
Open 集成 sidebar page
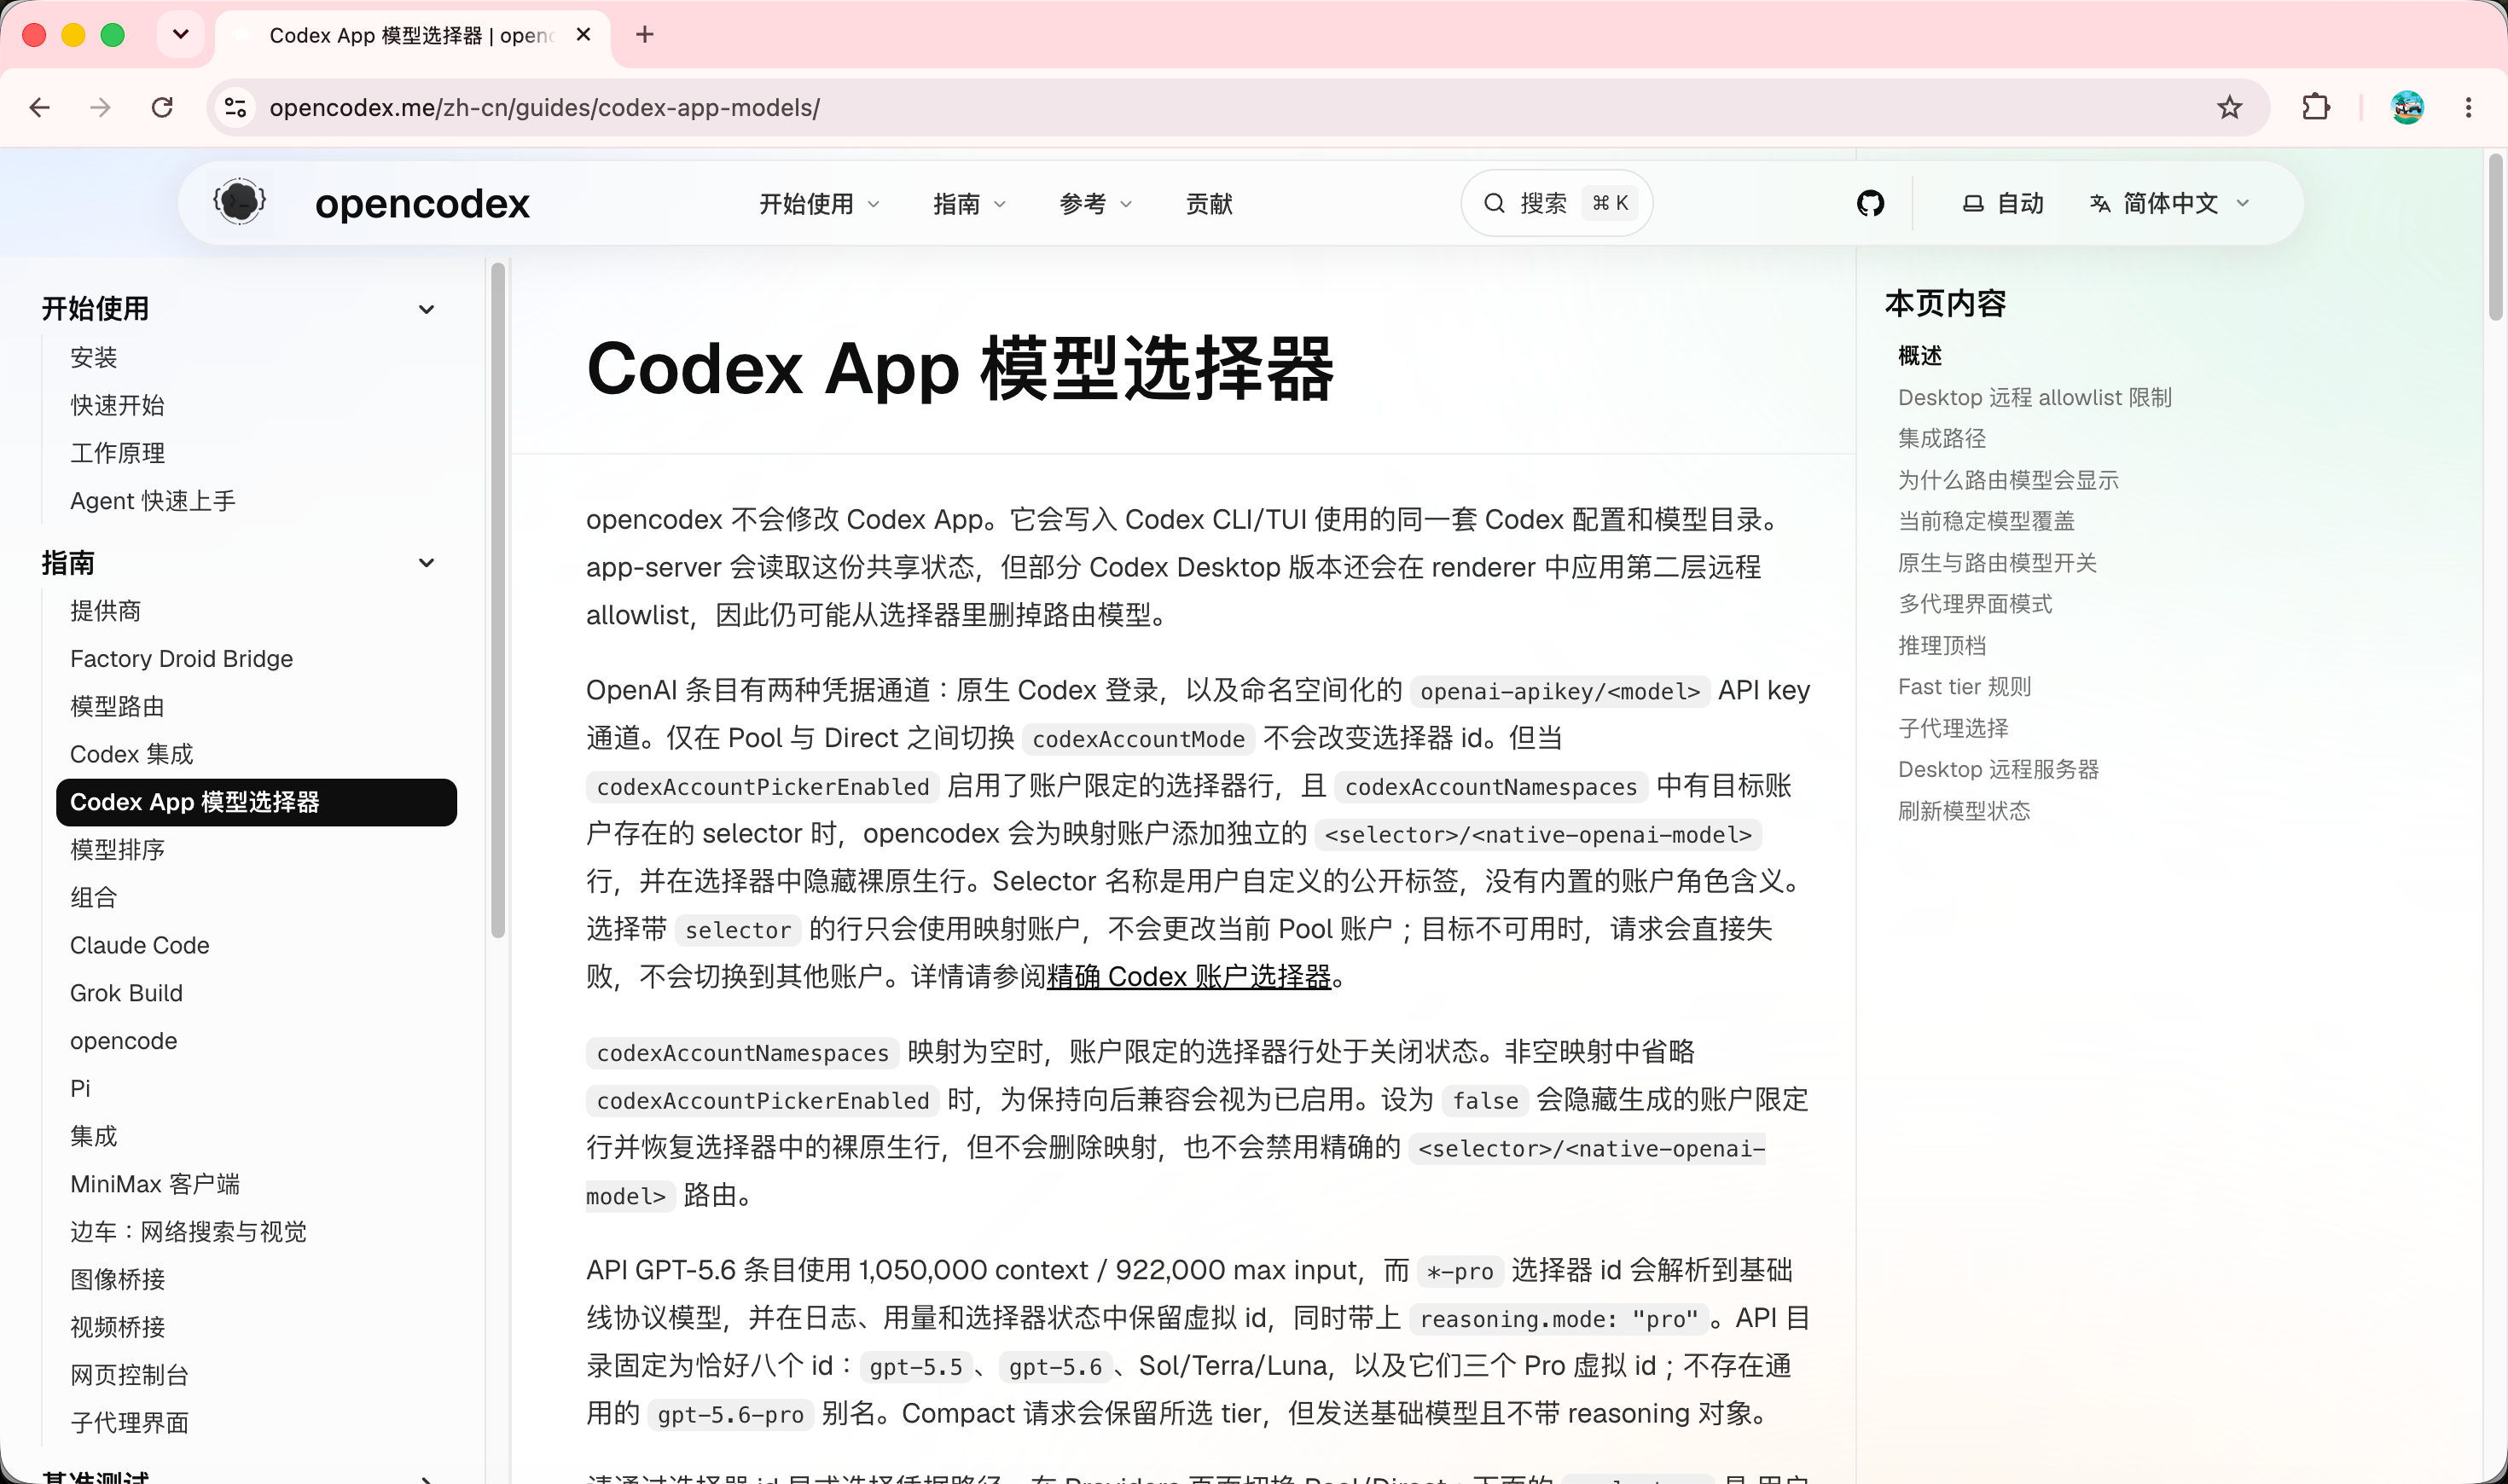click(94, 1136)
